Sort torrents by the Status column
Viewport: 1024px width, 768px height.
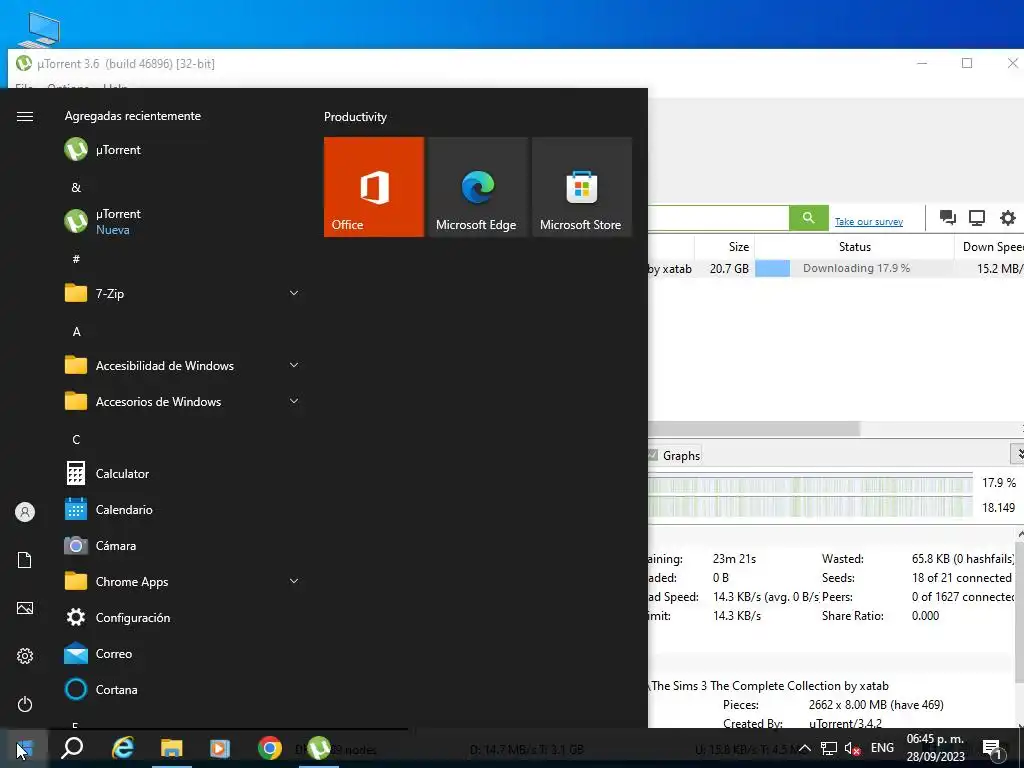tap(854, 247)
